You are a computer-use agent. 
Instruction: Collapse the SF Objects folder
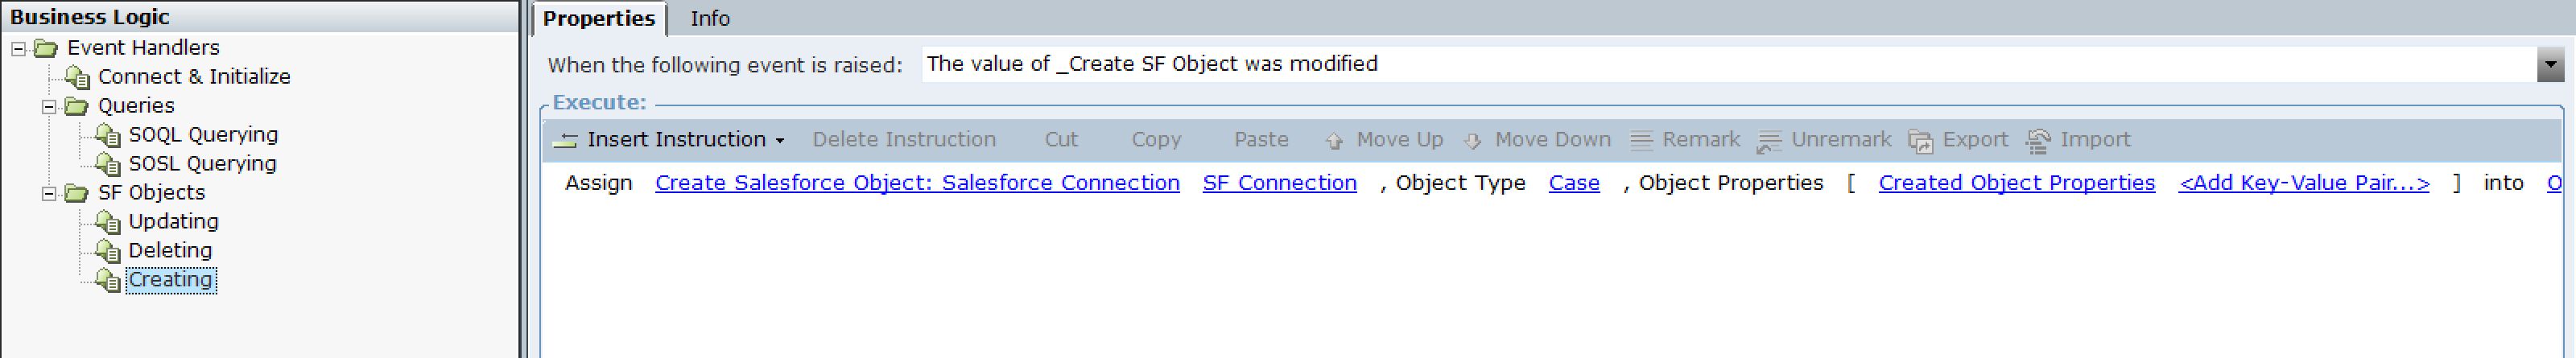[x=49, y=193]
